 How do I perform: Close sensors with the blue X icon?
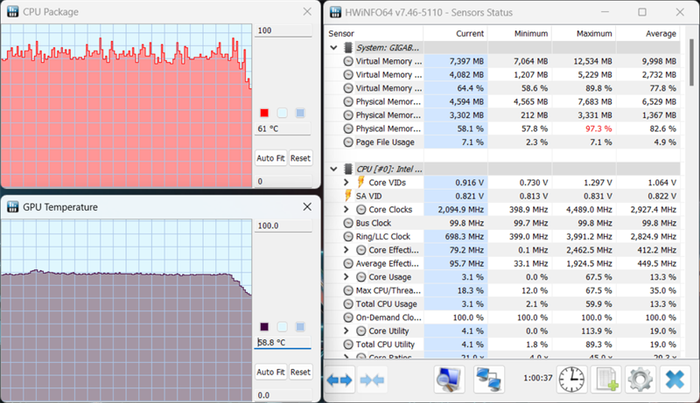tap(674, 380)
